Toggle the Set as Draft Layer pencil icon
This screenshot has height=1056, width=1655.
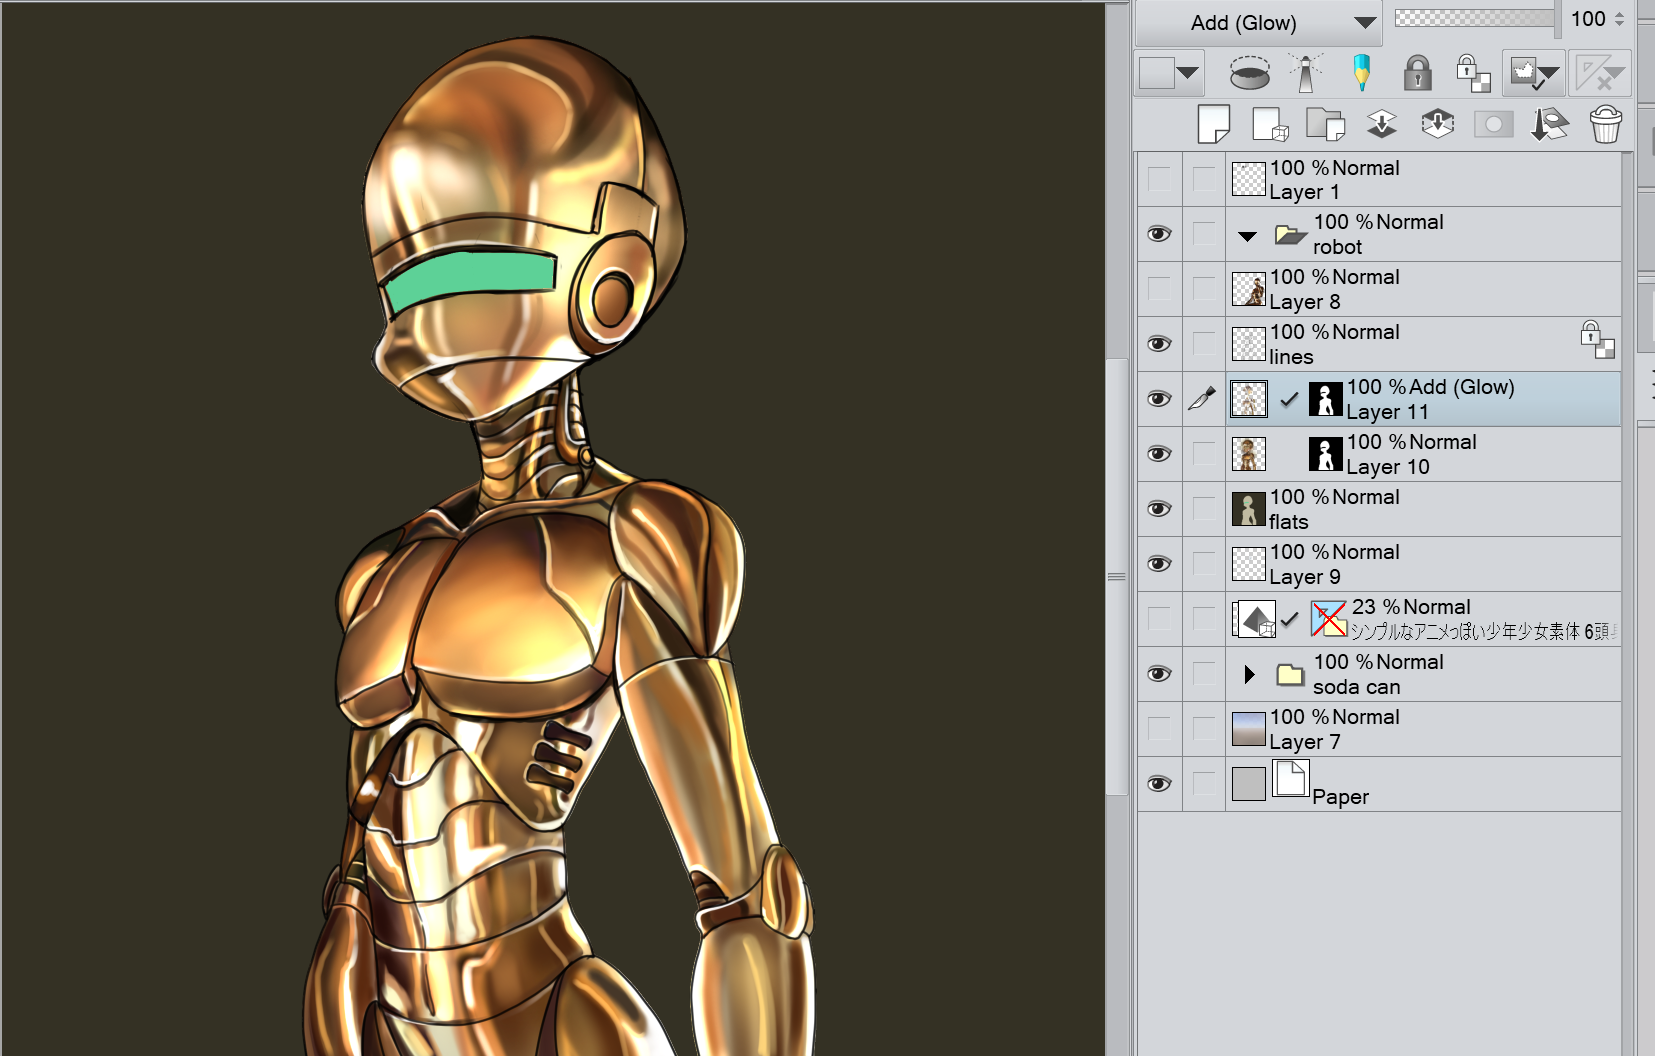[1361, 73]
